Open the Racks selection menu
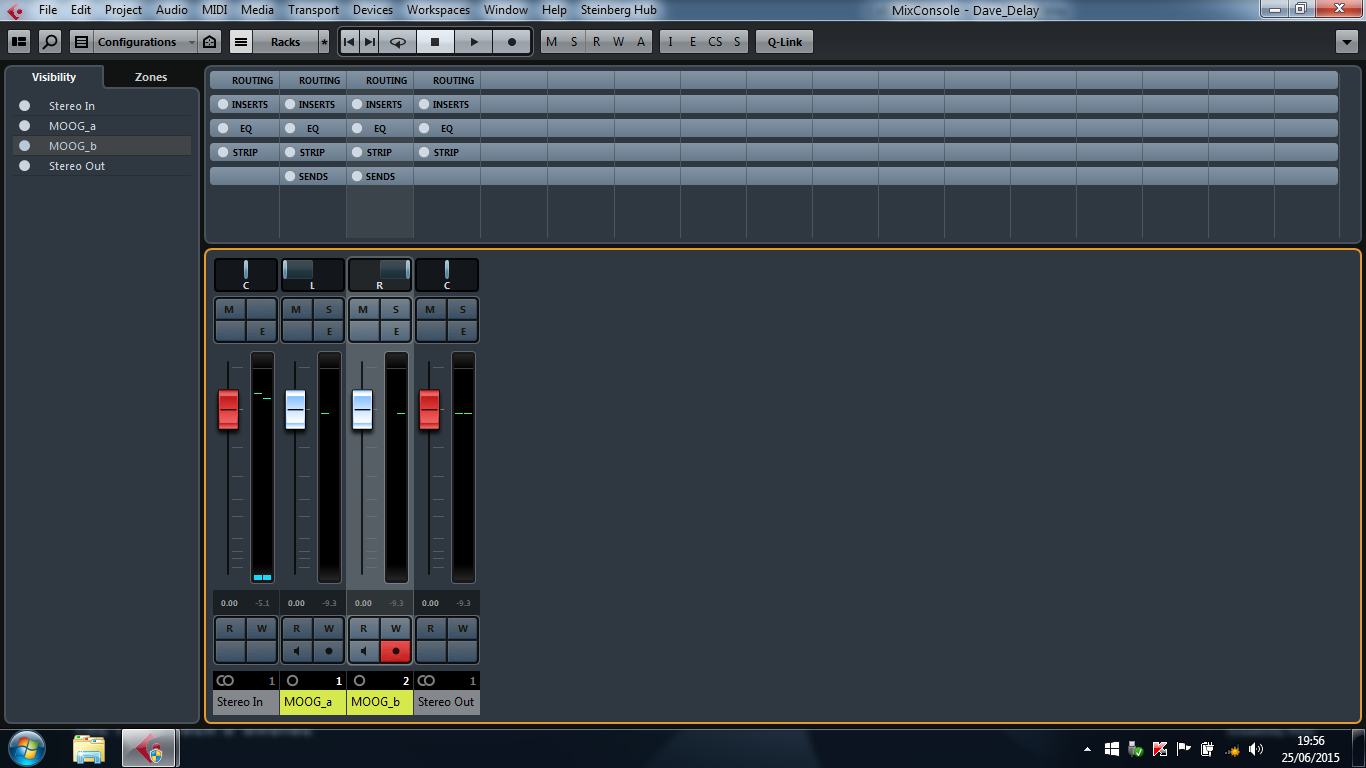The width and height of the screenshot is (1366, 768). (285, 42)
